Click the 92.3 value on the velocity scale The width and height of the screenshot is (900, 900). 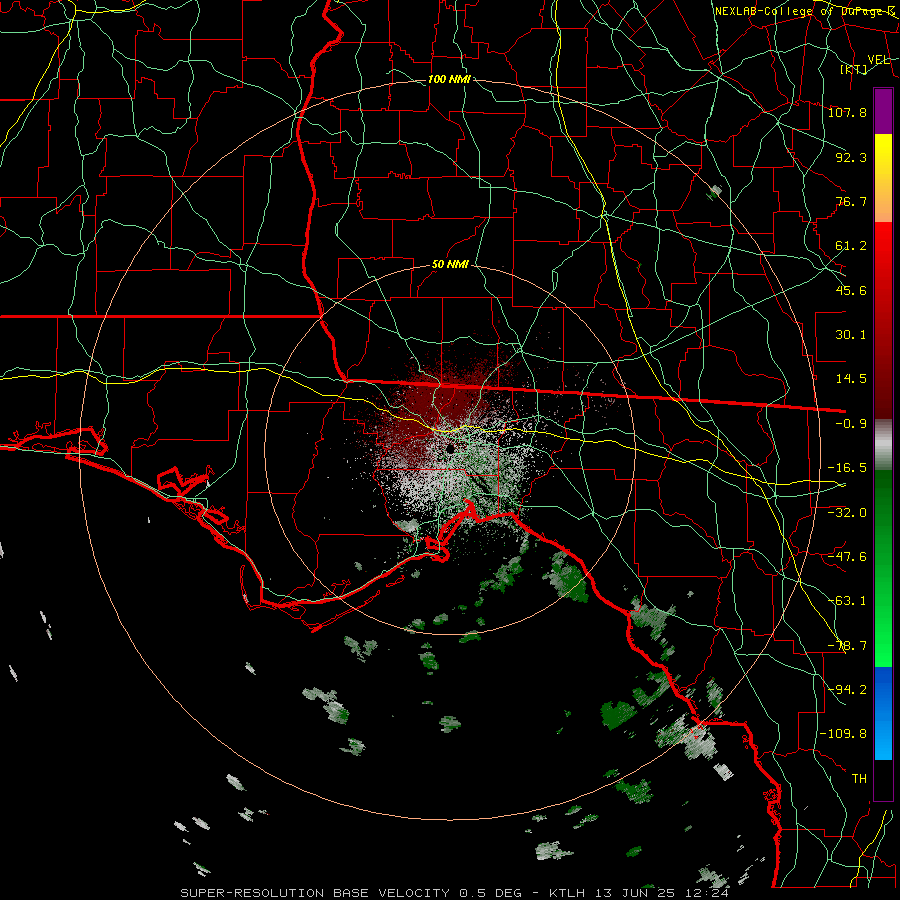[851, 157]
